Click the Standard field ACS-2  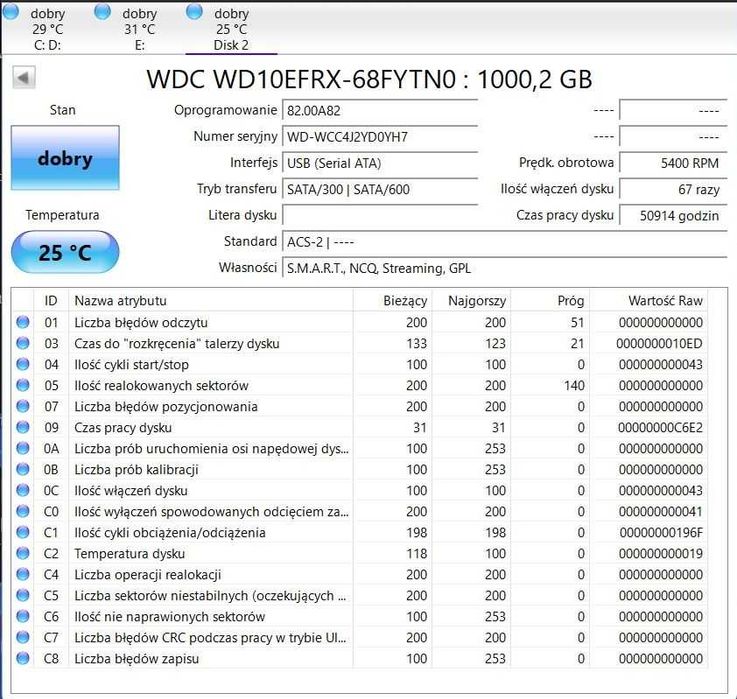(504, 242)
